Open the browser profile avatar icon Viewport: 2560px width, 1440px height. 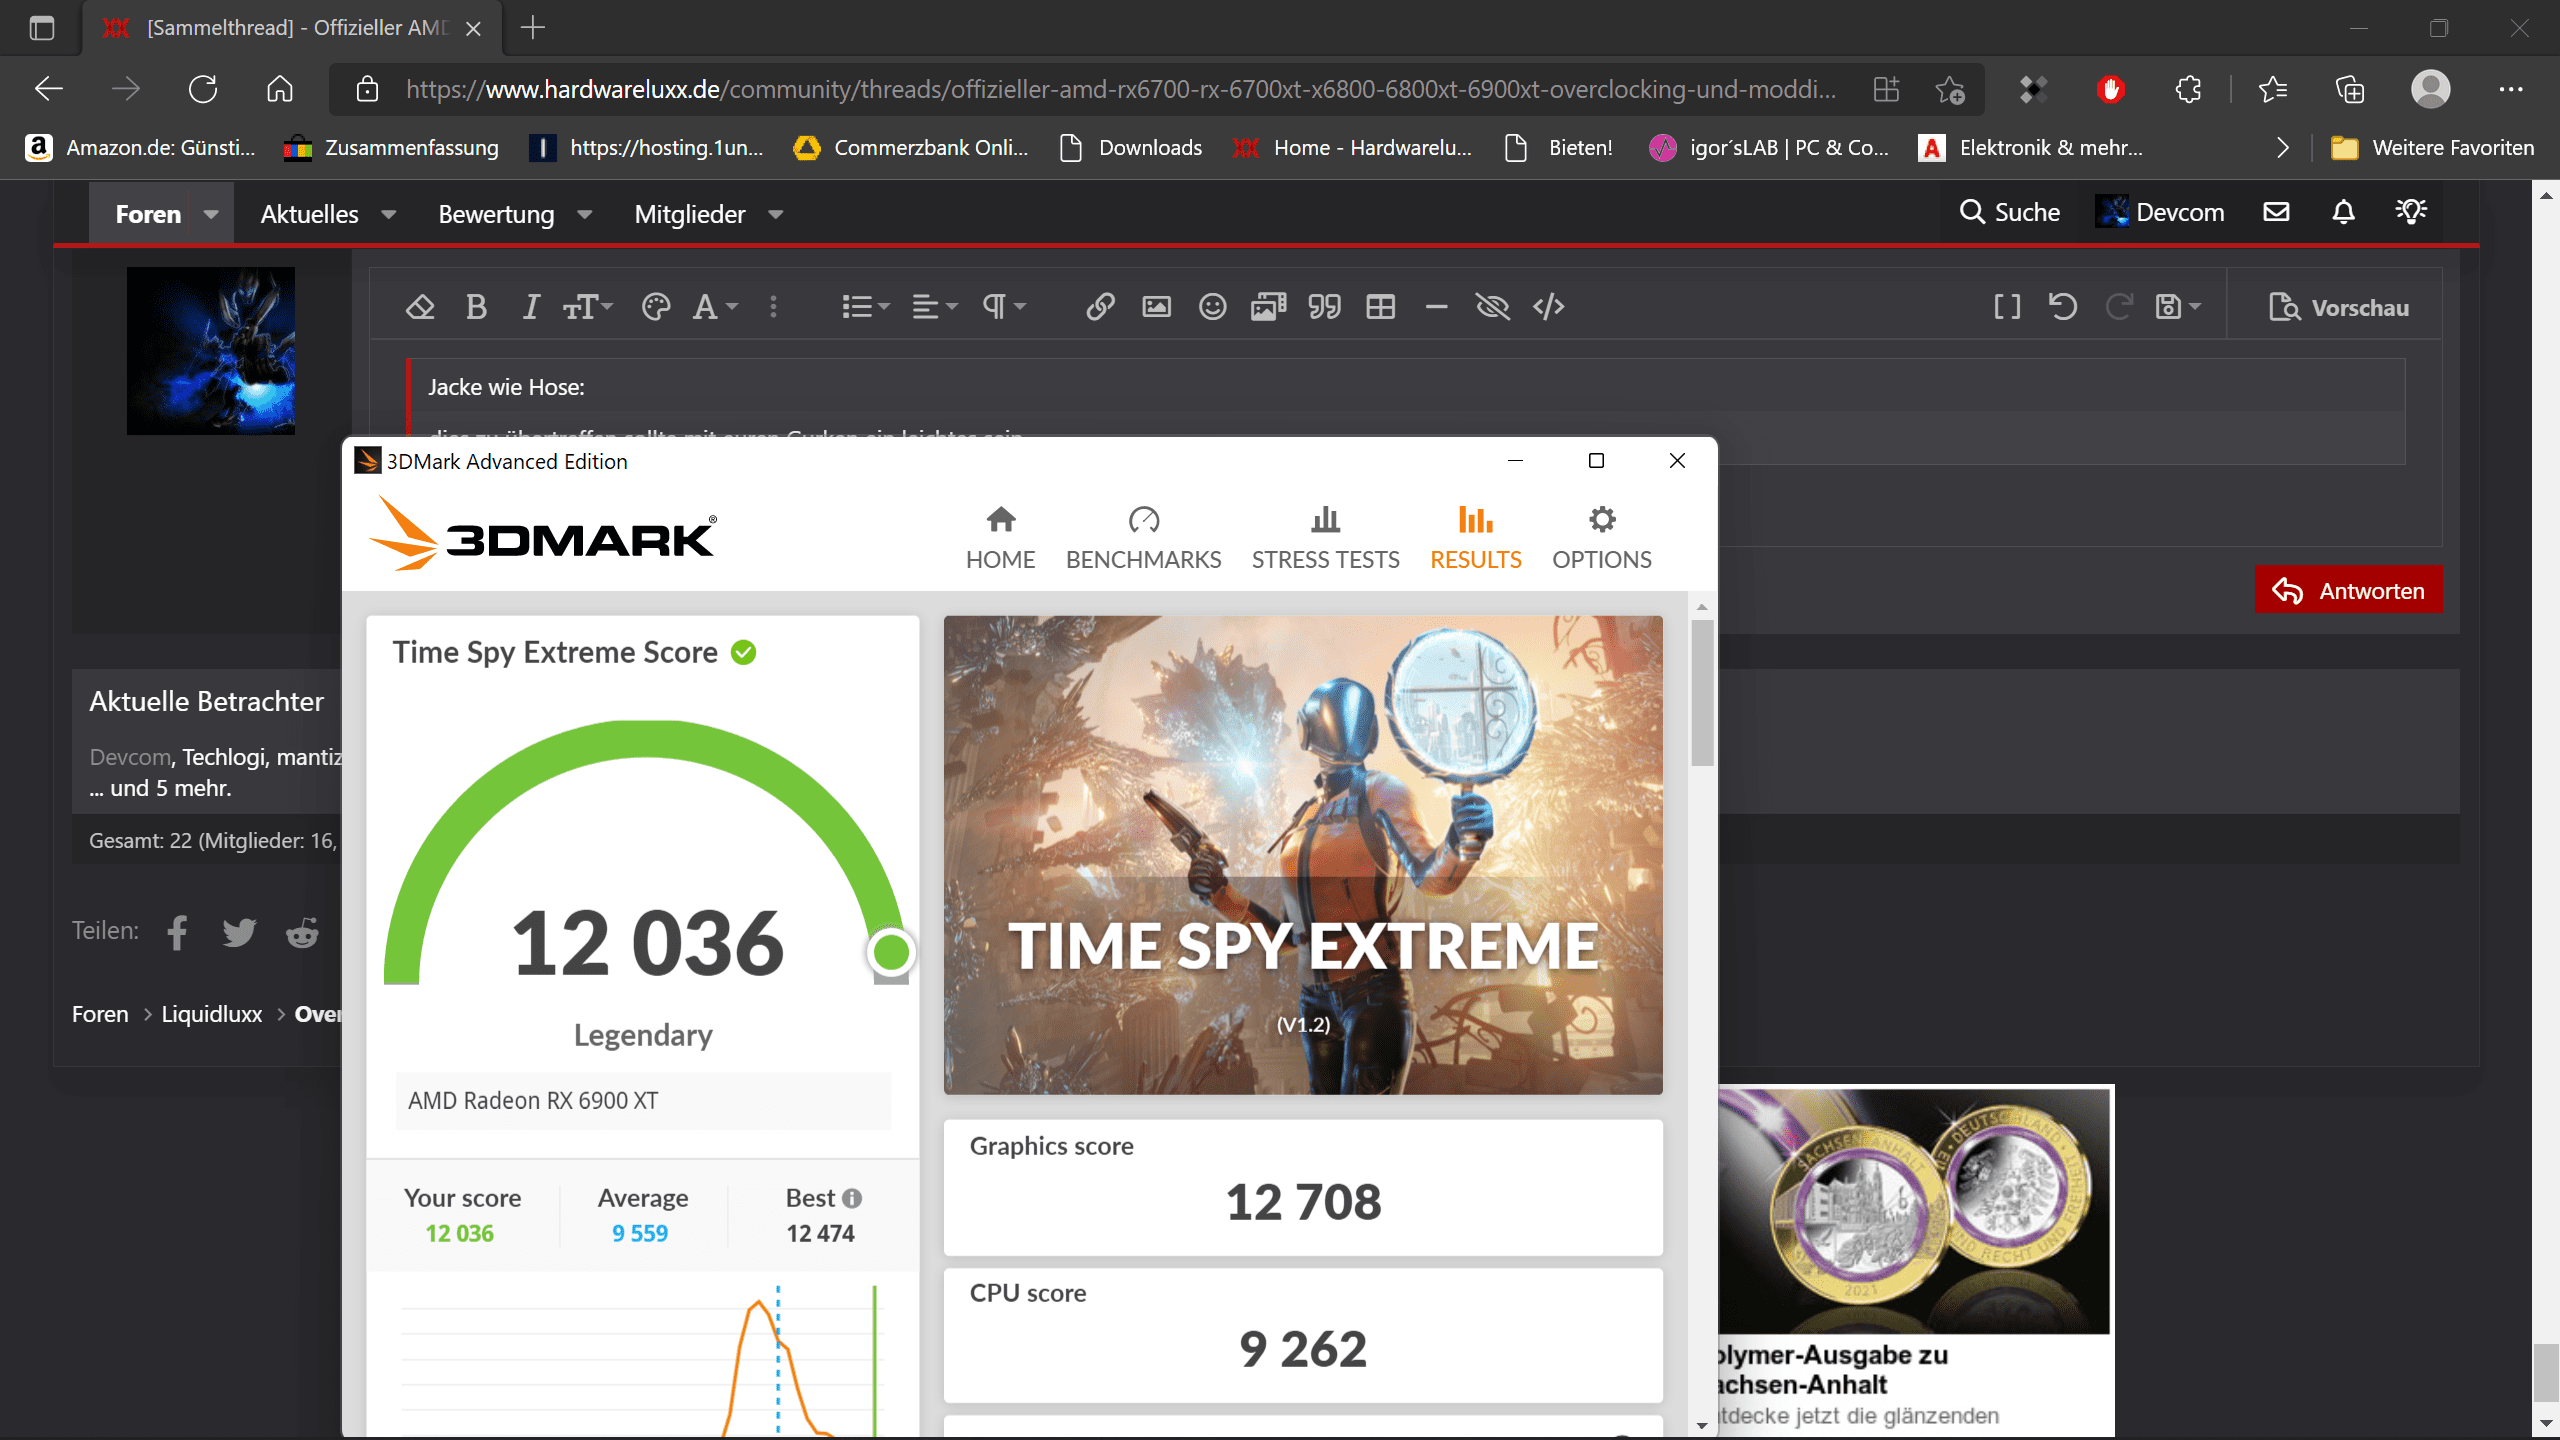click(2430, 89)
